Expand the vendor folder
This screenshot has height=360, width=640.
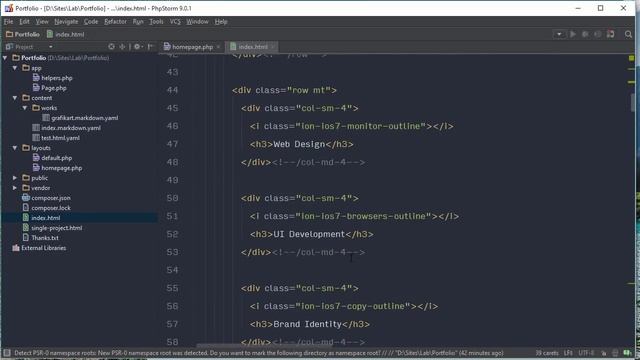coord(15,188)
